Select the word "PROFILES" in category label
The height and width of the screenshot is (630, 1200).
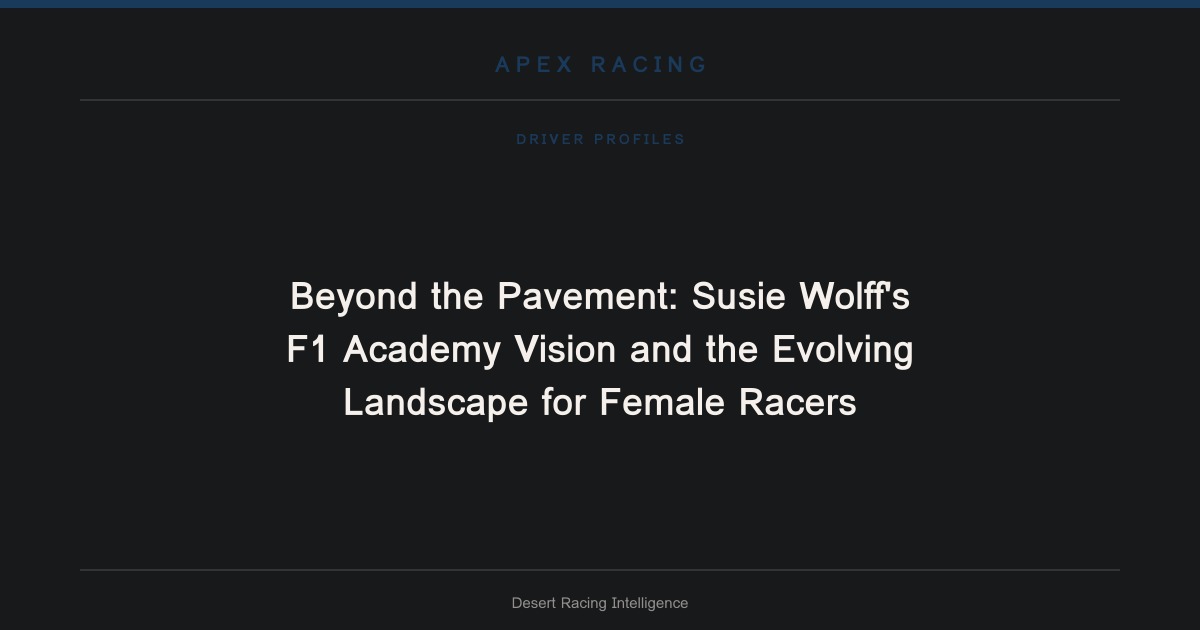(640, 139)
